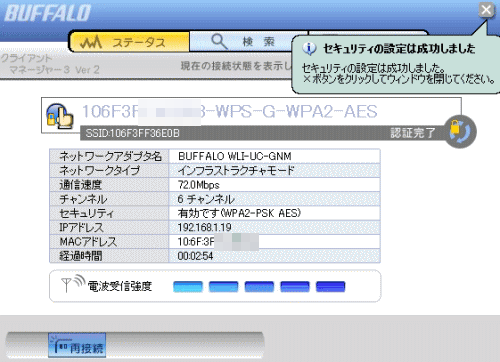The image size is (500, 362).
Task: Click the 00:02:54 elapsed time value
Action: (195, 256)
